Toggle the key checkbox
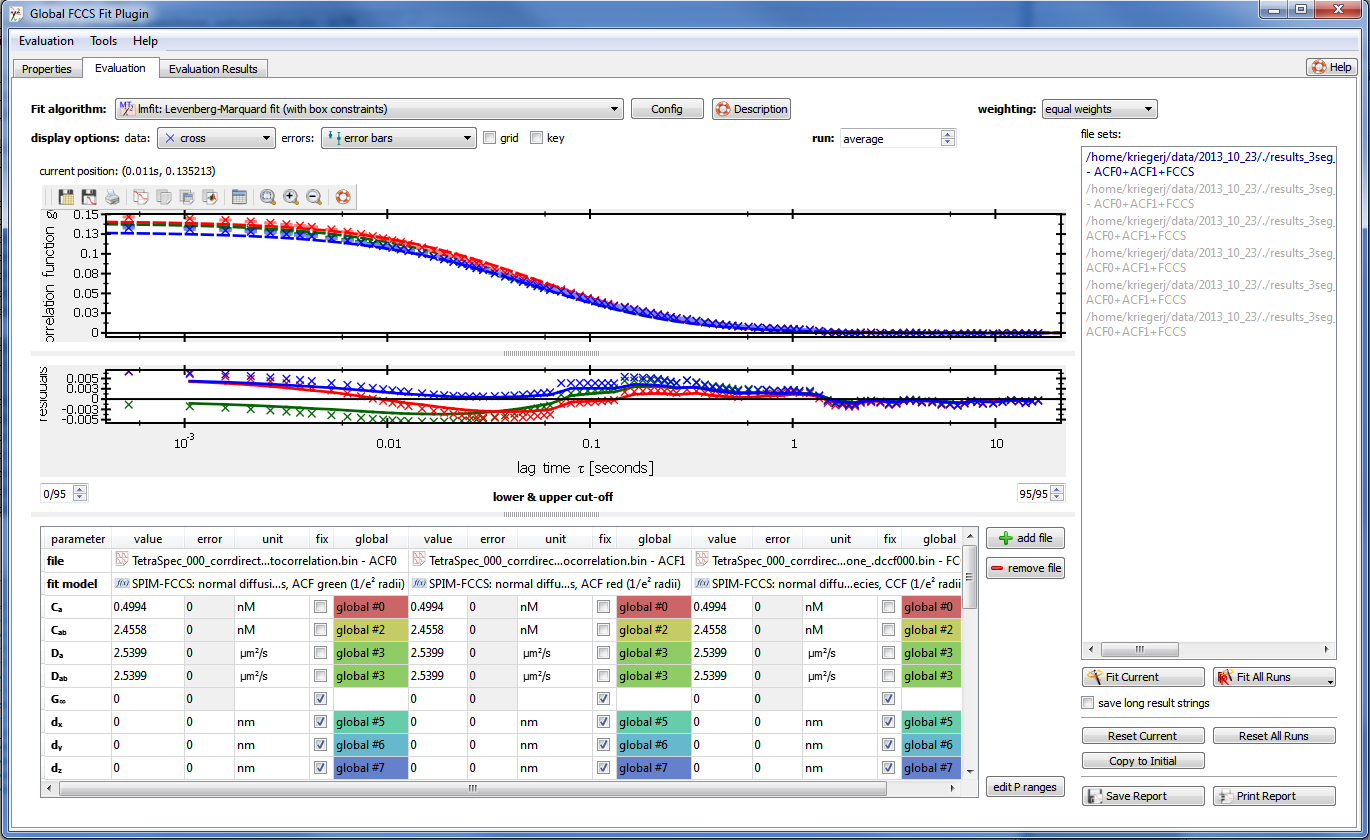 tap(537, 138)
